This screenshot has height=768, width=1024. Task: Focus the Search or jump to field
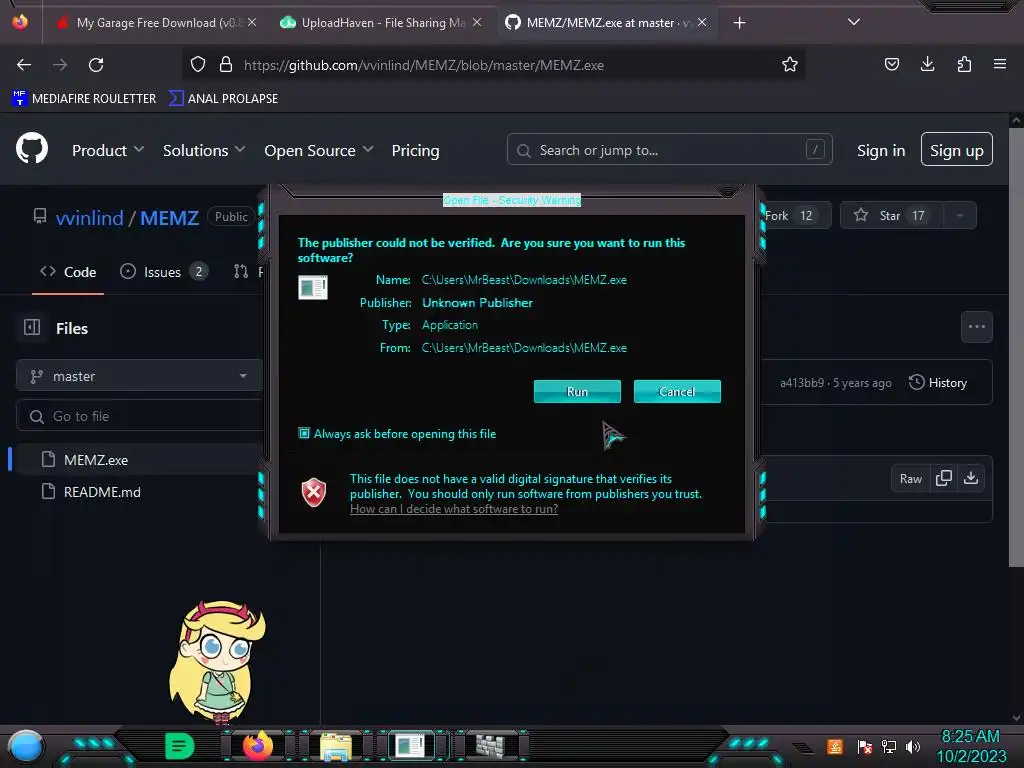[669, 150]
